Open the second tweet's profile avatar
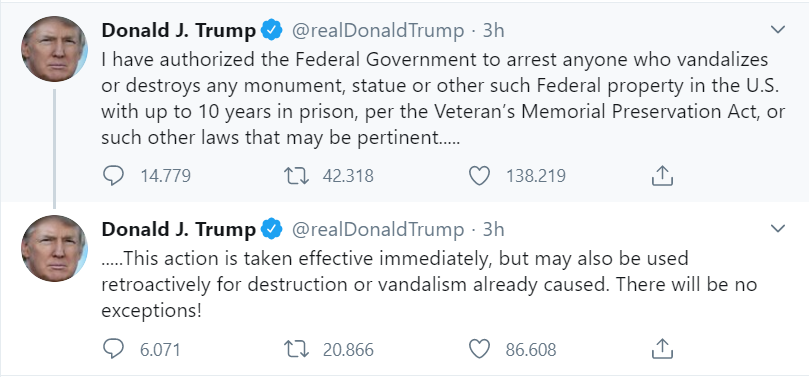The height and width of the screenshot is (377, 809). click(x=54, y=248)
